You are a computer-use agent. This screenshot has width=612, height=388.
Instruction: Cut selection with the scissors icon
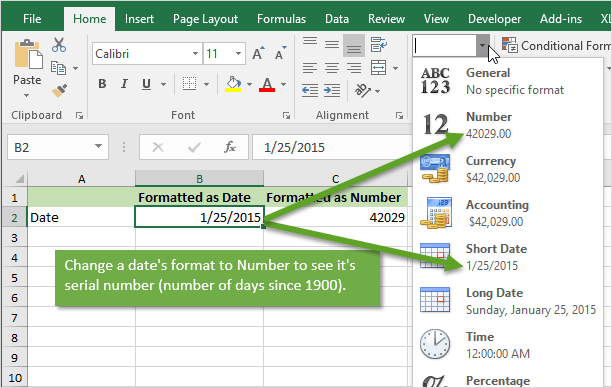pos(59,45)
